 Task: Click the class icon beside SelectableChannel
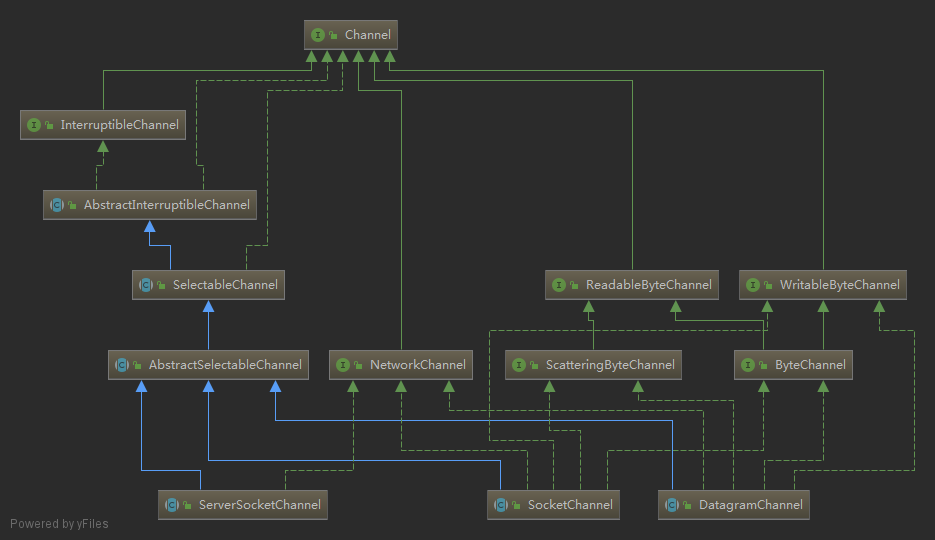coord(146,285)
